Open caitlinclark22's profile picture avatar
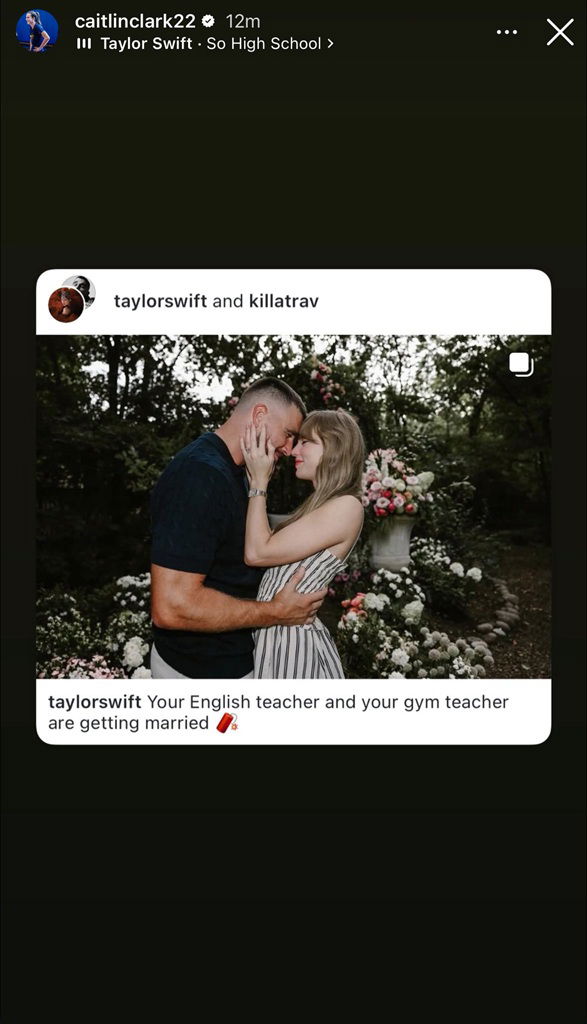 (x=37, y=31)
